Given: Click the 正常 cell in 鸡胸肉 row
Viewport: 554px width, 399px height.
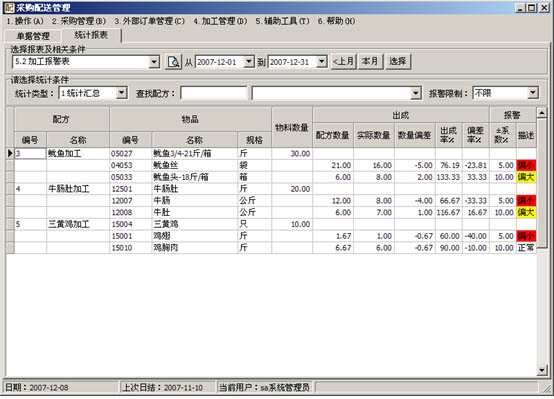Looking at the screenshot, I should tap(526, 248).
